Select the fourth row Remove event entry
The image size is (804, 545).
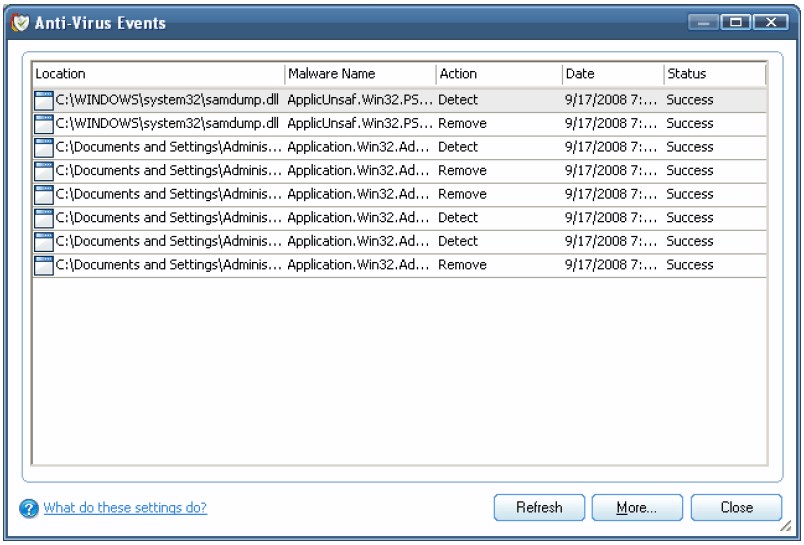[x=399, y=171]
